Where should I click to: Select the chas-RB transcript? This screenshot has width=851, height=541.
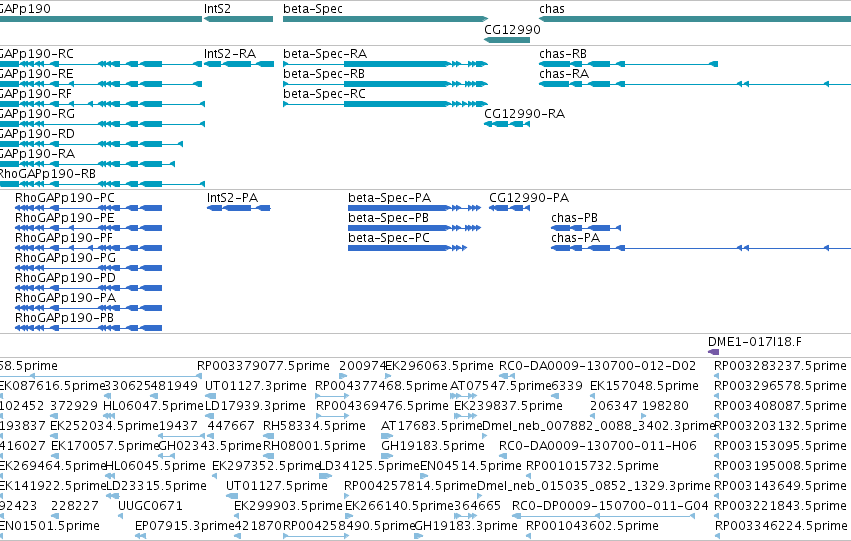pos(628,64)
